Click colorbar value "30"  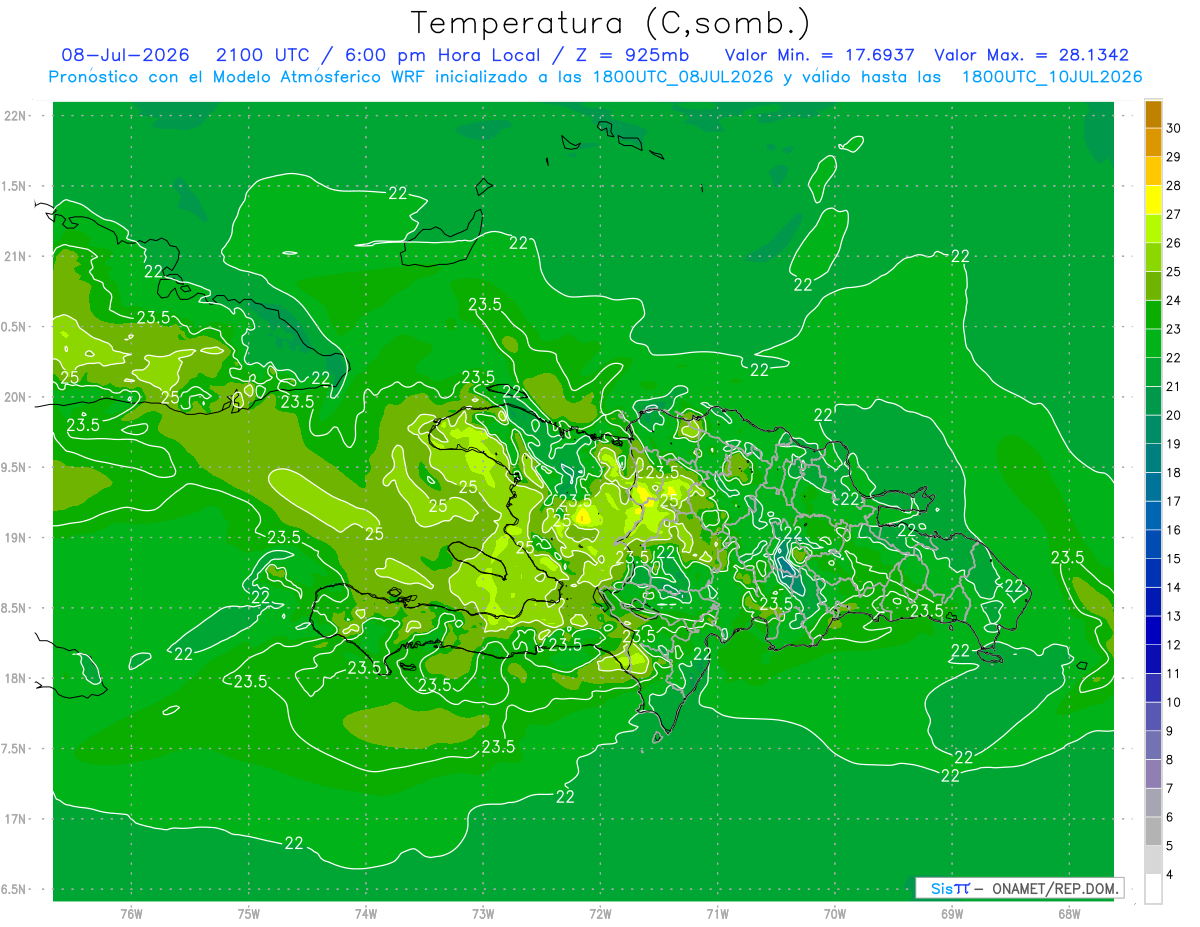1173,128
